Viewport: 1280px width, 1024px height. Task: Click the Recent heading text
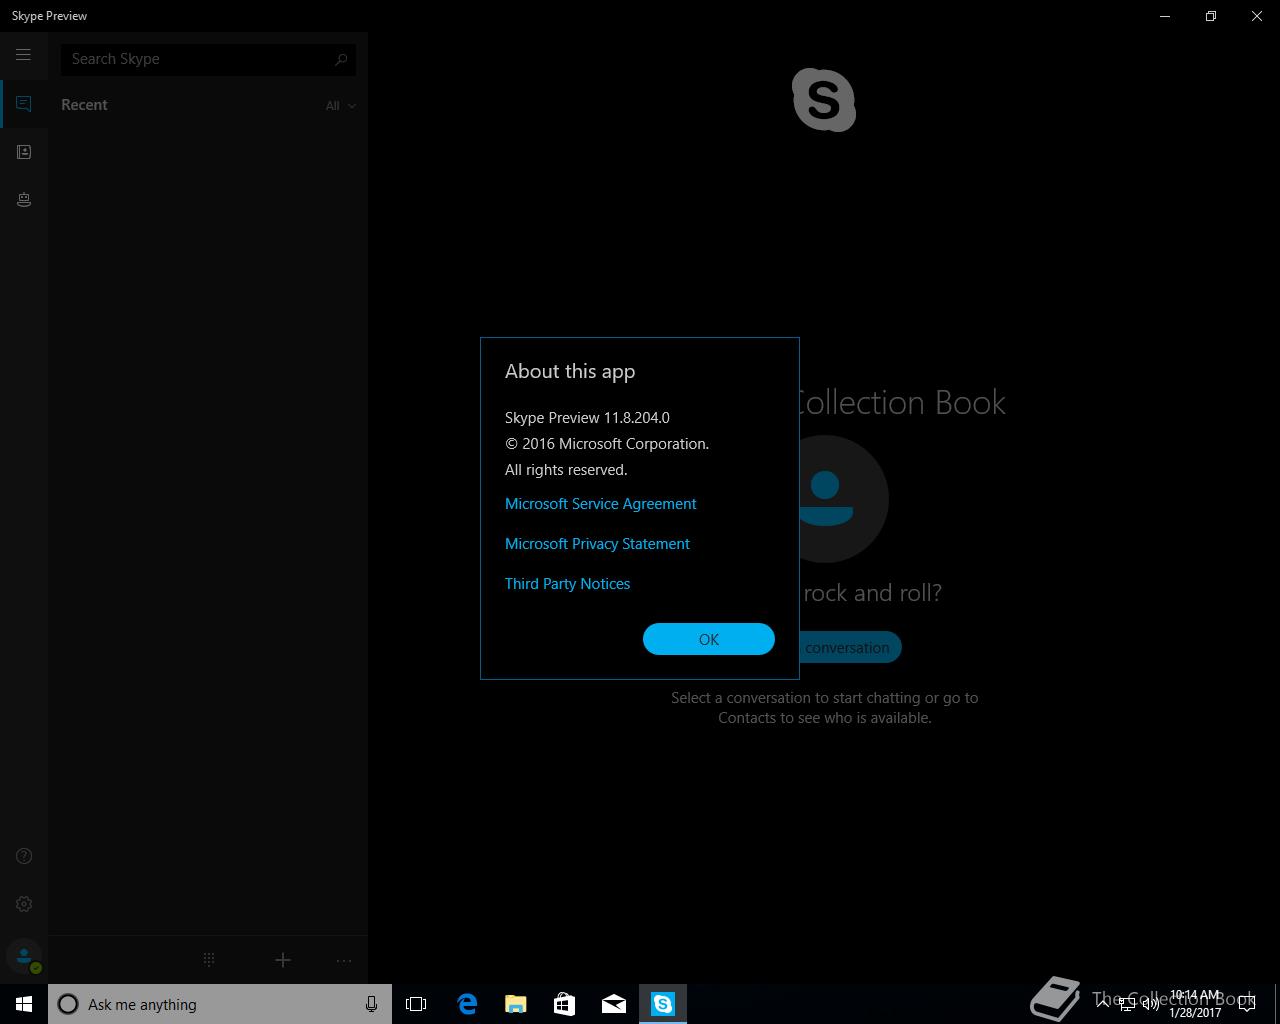tap(84, 105)
